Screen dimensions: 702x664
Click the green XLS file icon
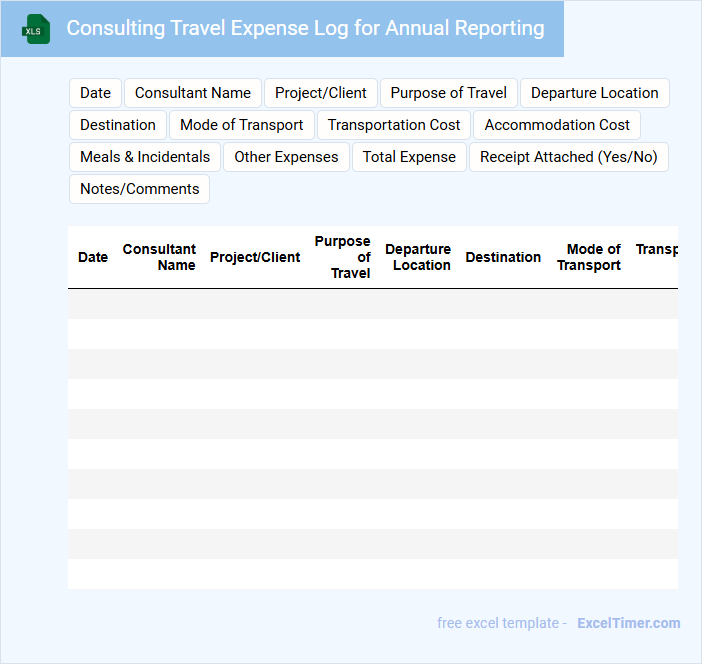point(35,29)
